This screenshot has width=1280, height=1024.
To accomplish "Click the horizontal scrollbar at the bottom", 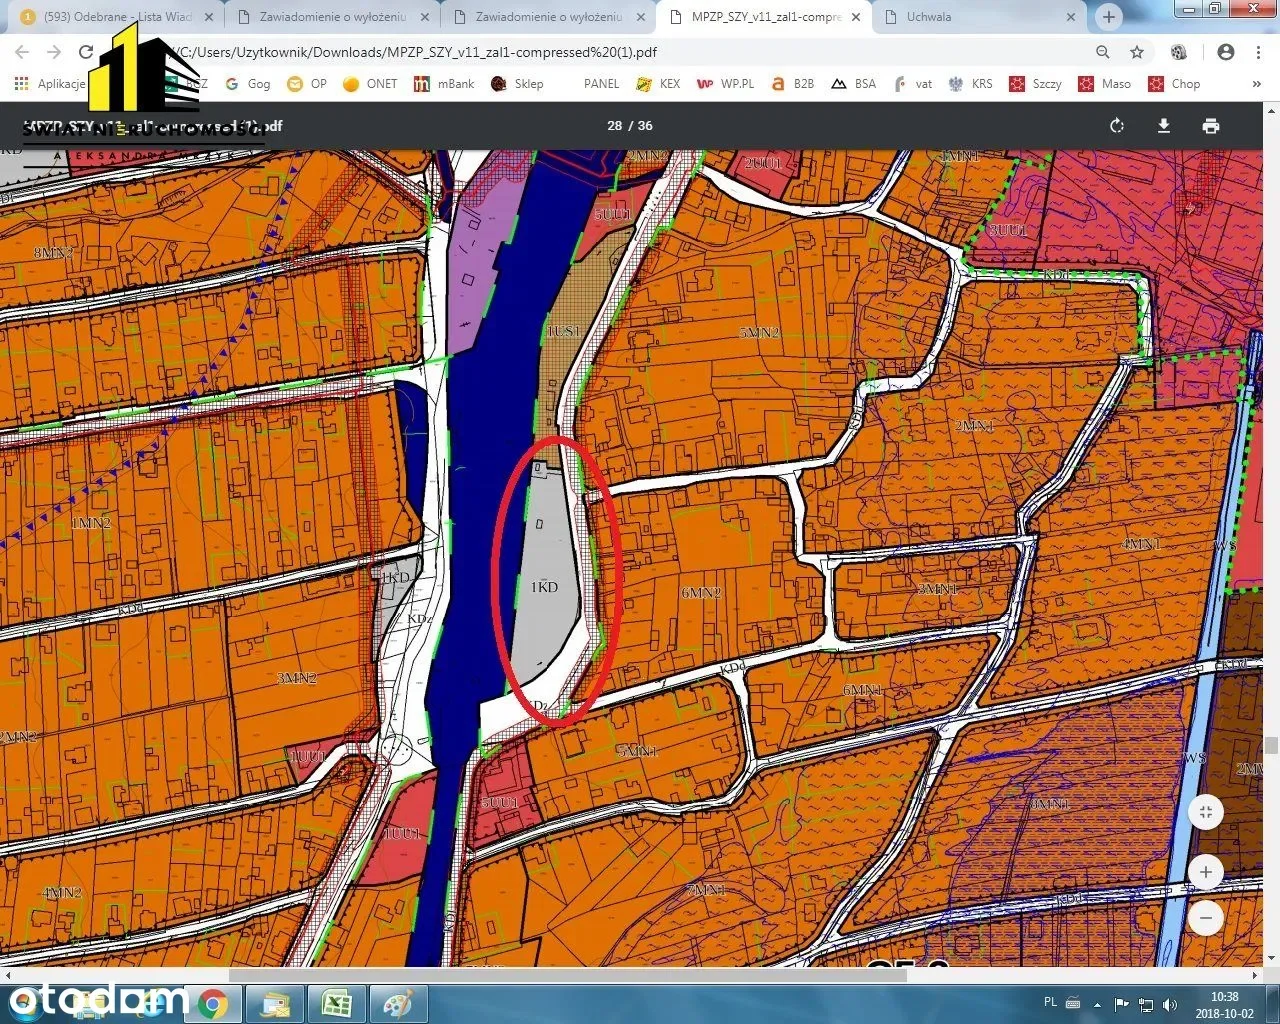I will pos(568,975).
